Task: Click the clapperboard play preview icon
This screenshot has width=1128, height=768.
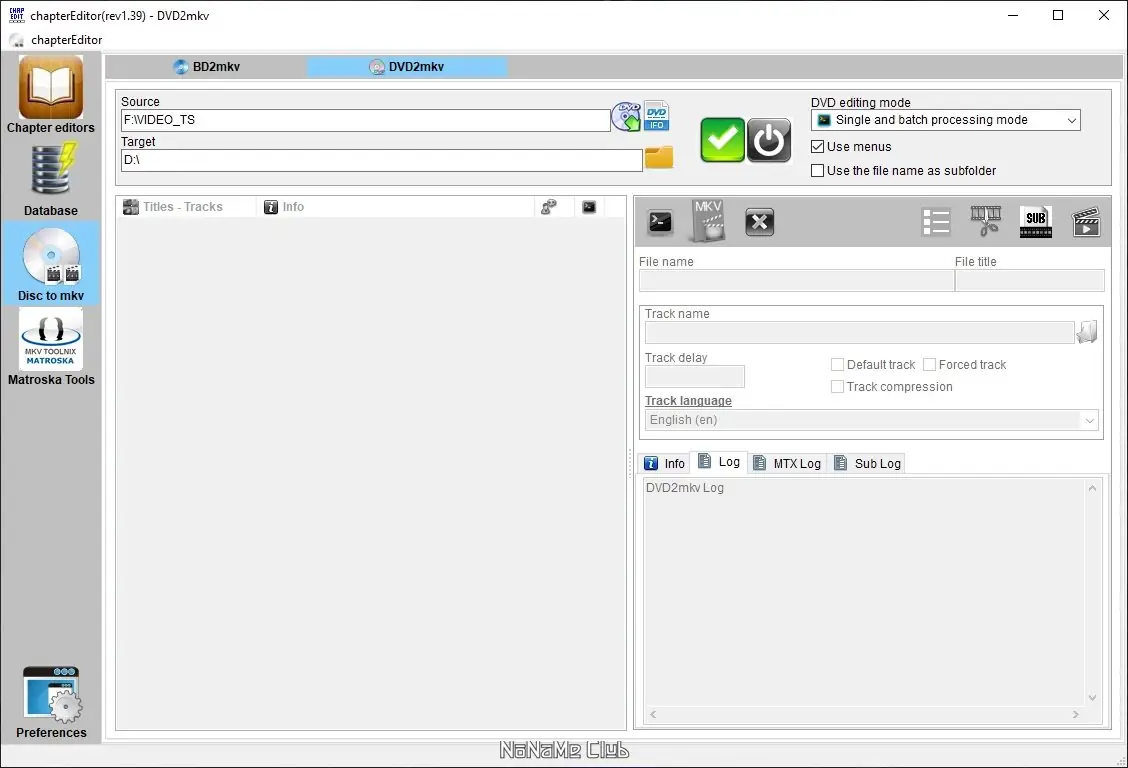Action: click(1086, 221)
